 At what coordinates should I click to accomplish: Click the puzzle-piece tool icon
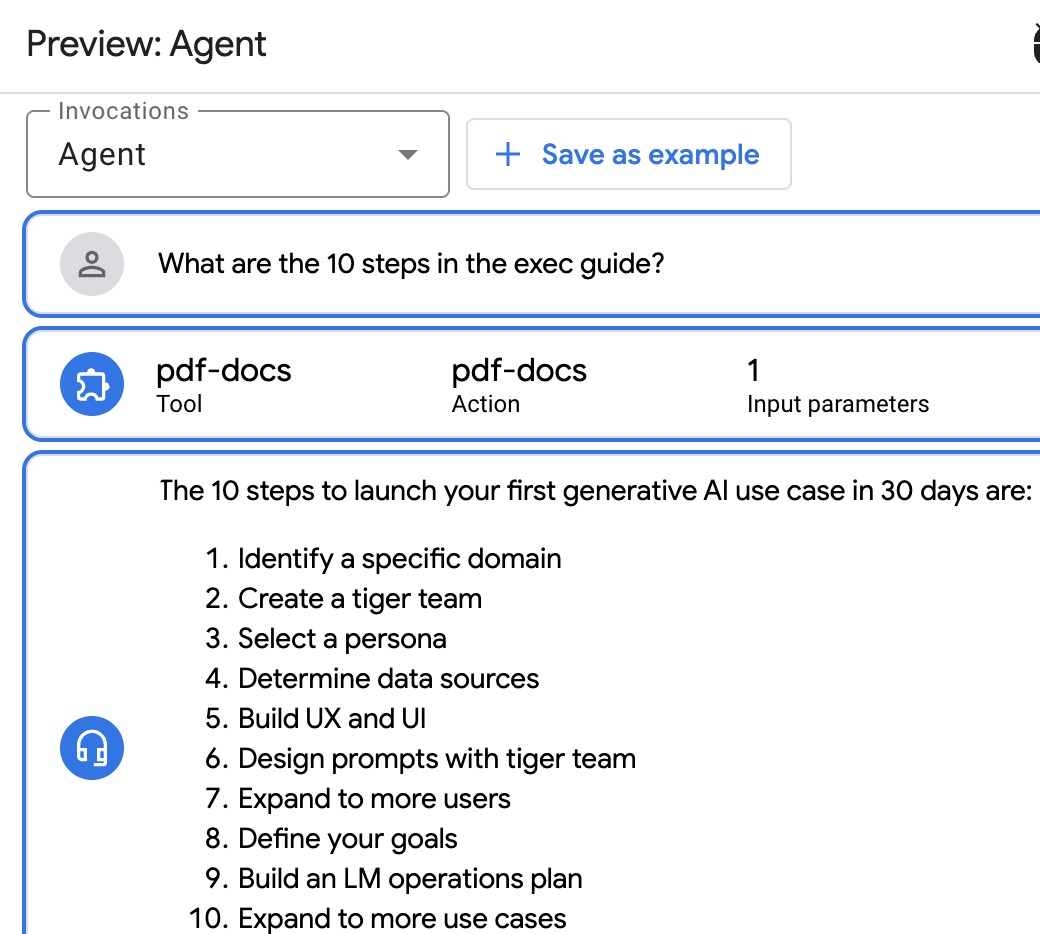point(92,384)
